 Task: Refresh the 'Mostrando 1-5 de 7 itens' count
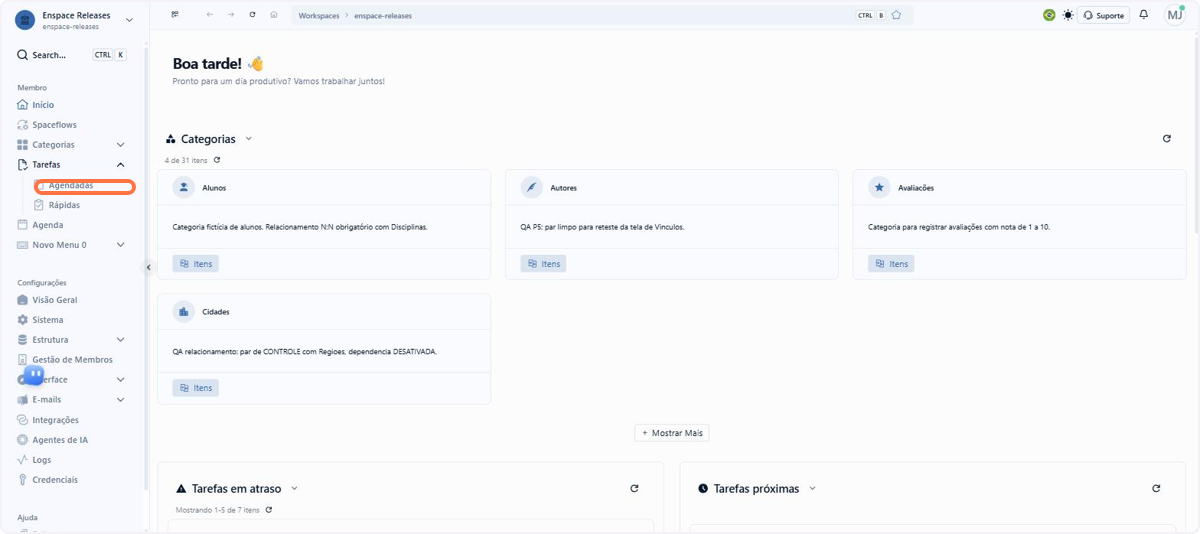[x=269, y=510]
